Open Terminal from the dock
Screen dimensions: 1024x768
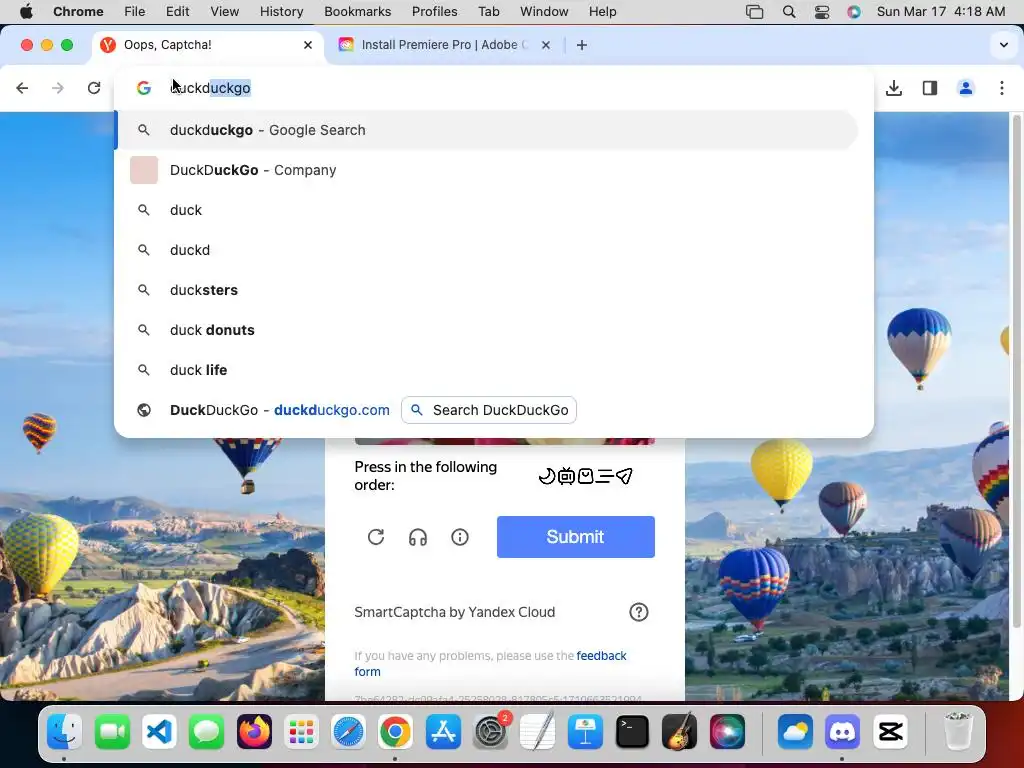click(632, 731)
